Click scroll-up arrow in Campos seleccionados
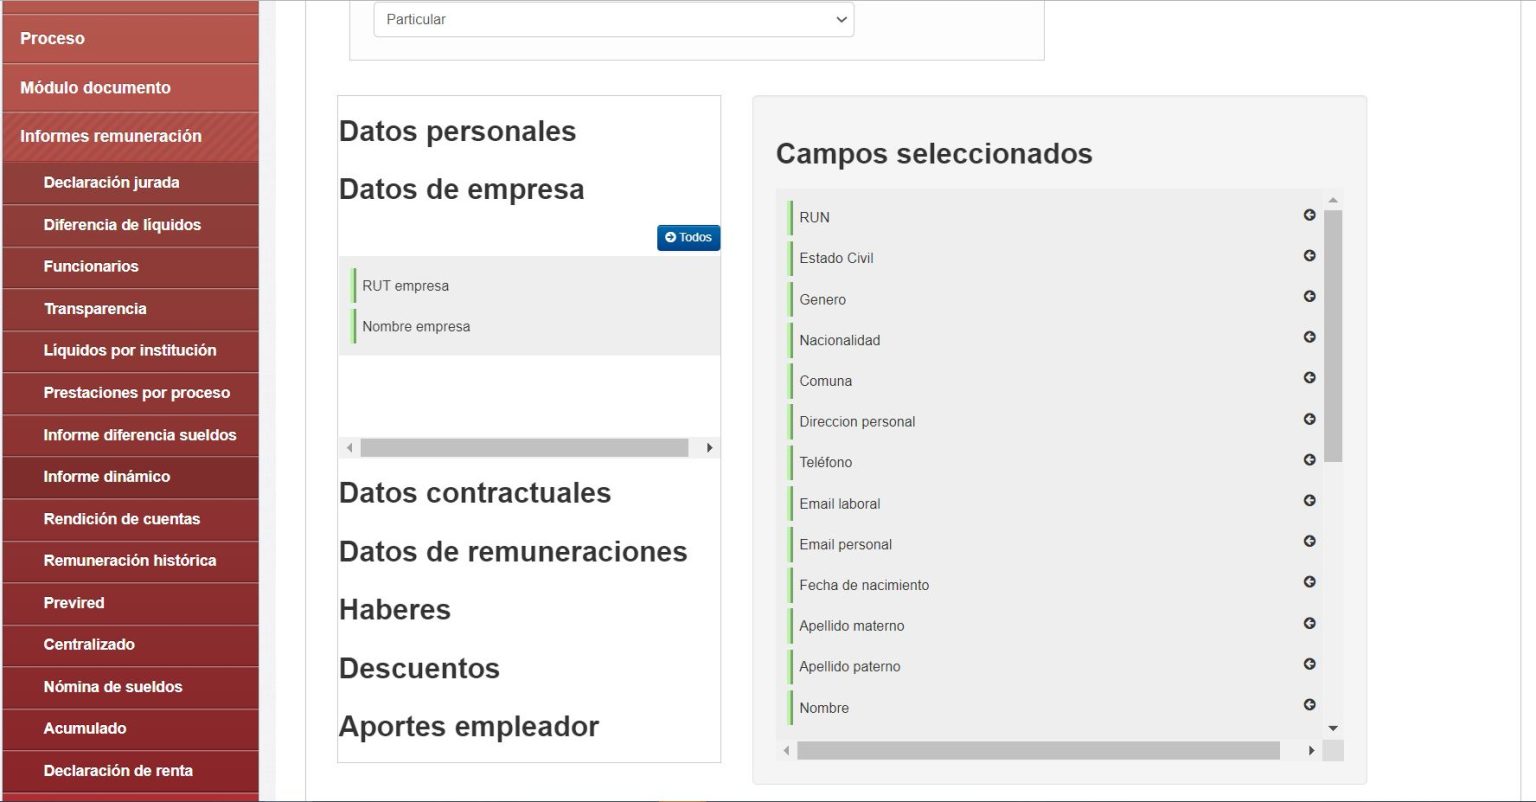 (x=1333, y=200)
